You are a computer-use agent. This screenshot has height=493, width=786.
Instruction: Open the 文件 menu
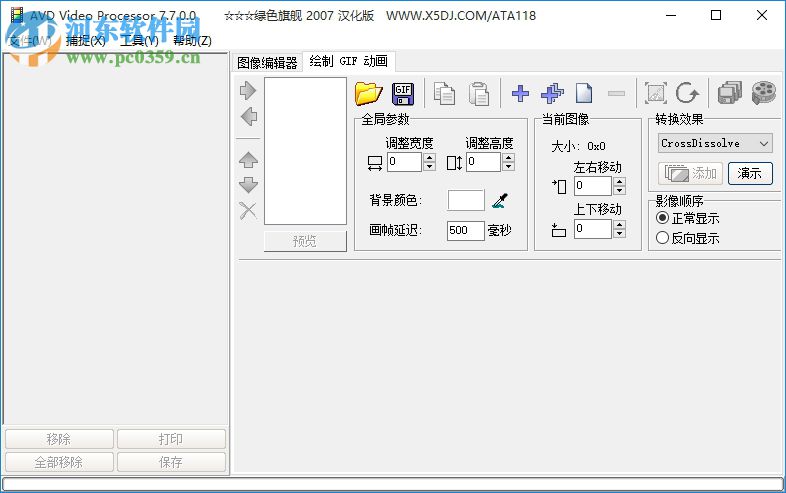30,41
